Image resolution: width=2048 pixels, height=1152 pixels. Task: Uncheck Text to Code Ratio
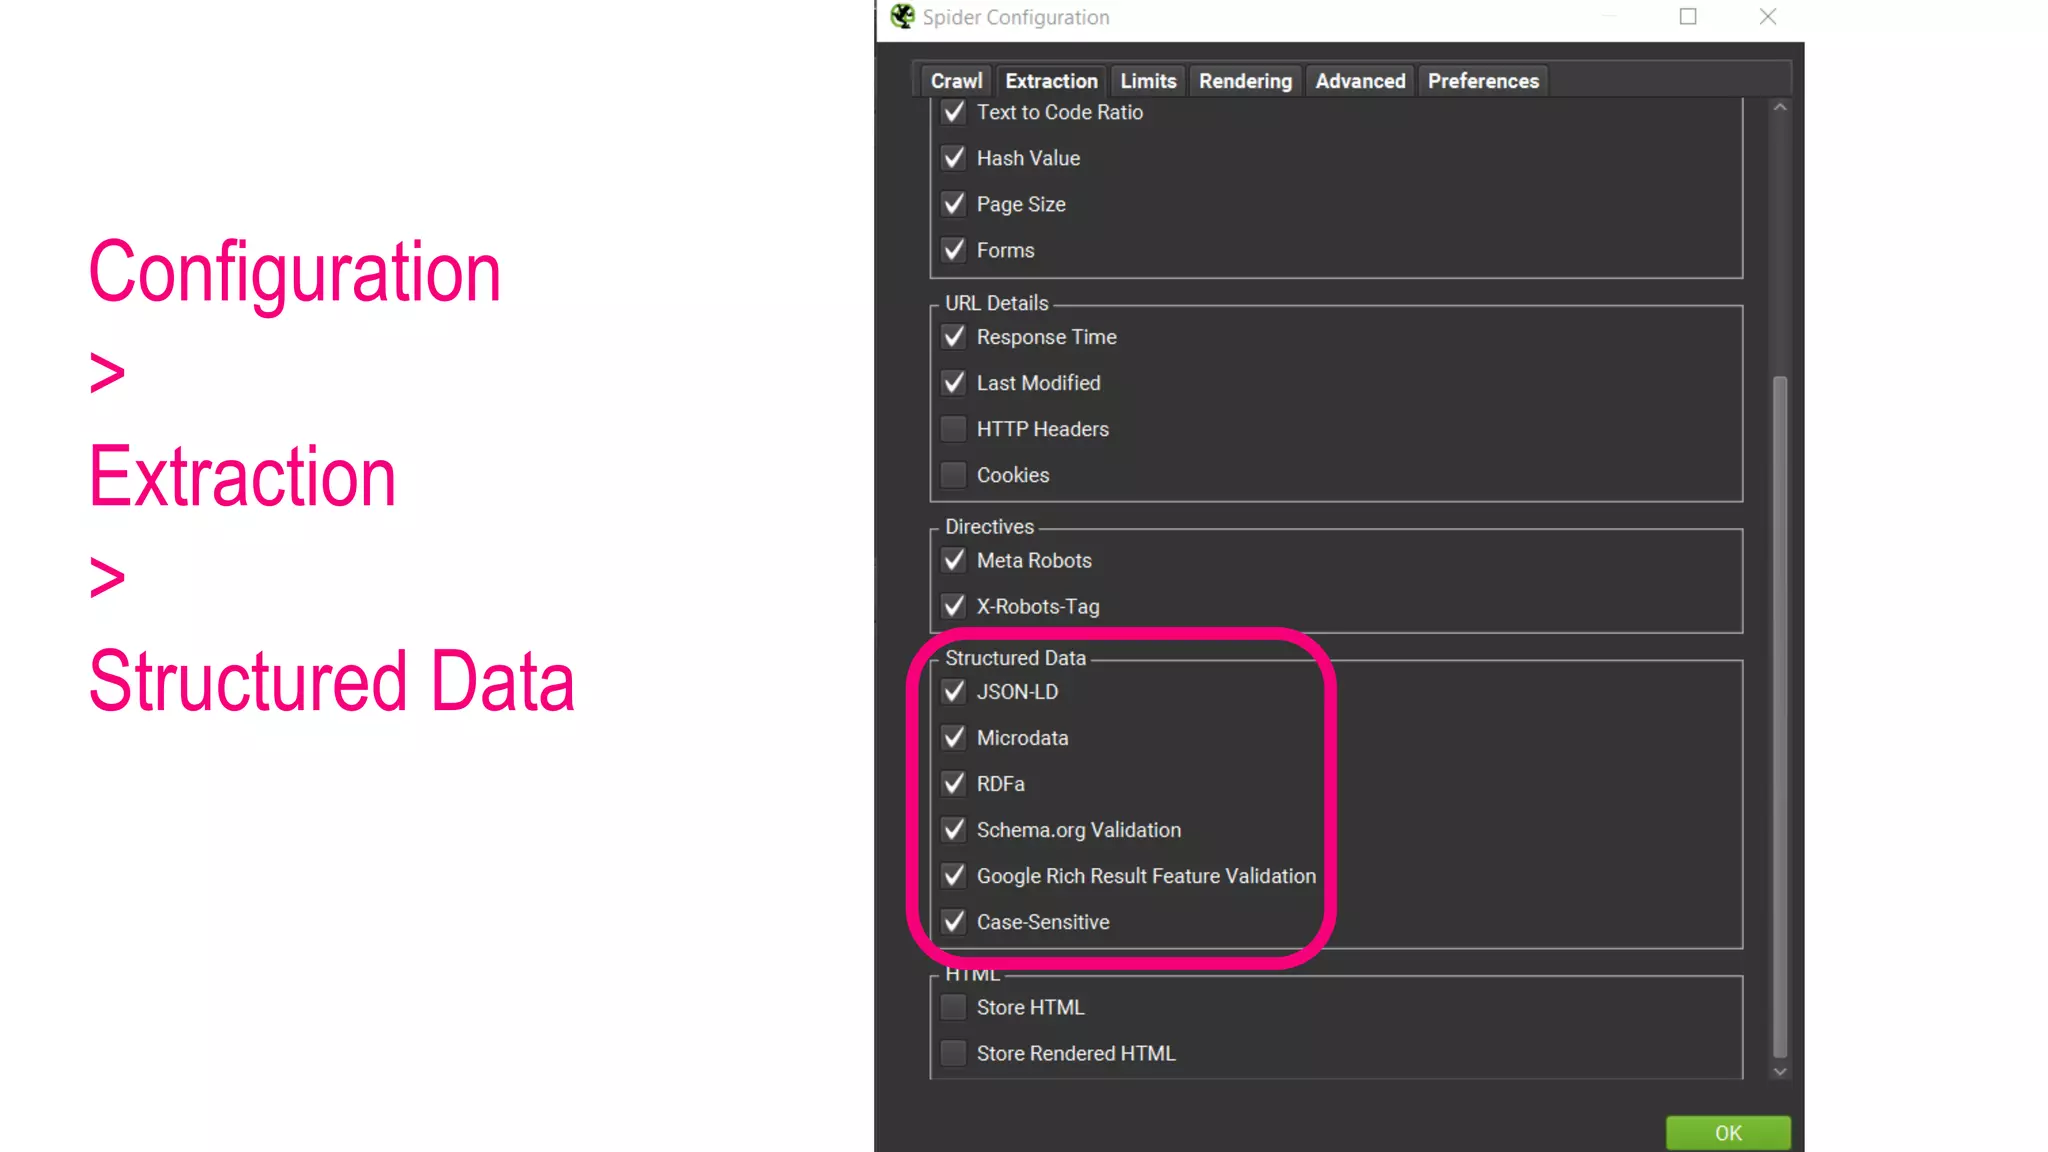tap(954, 112)
